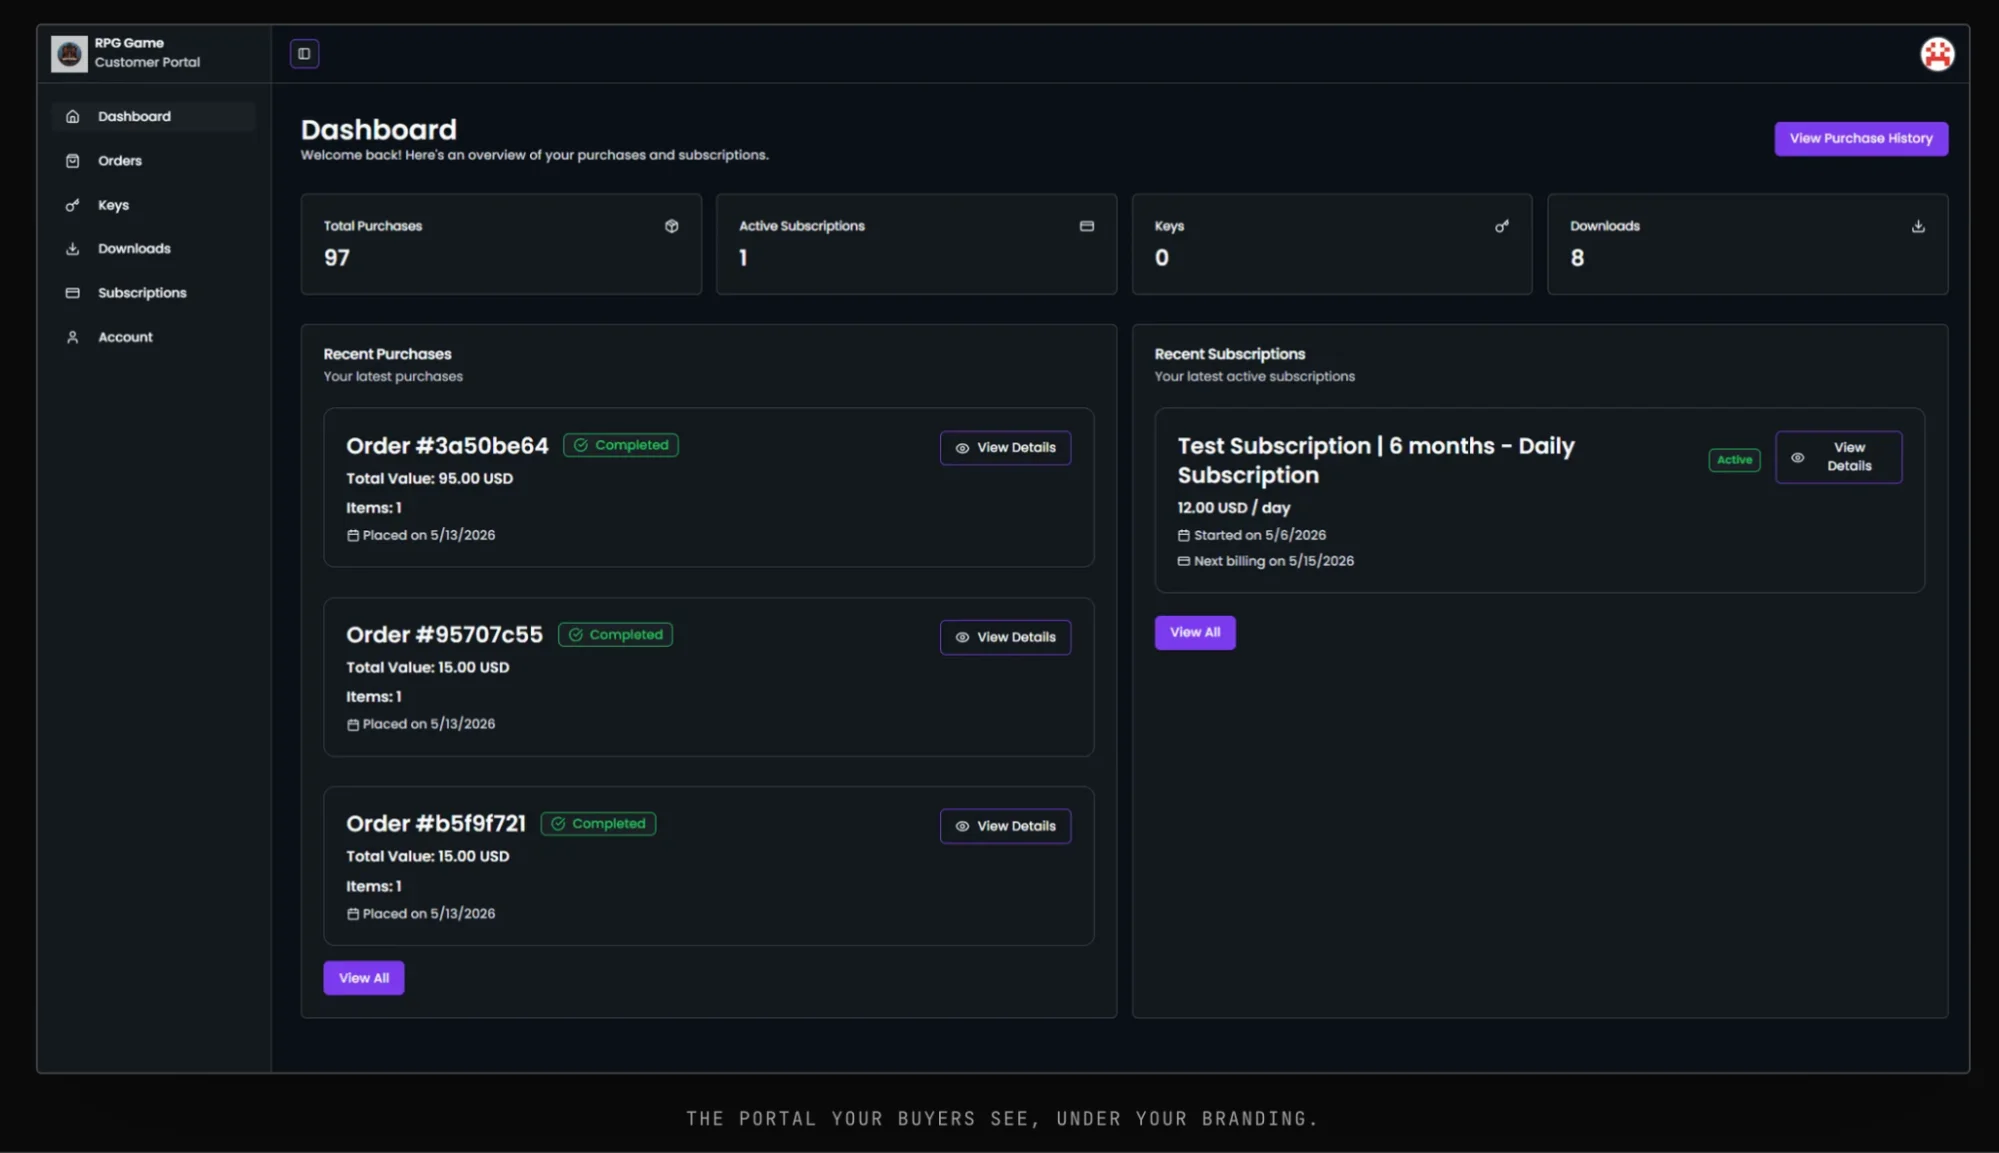Screen dimensions: 1999x1153
Task: Click 12.00 USD / day price text
Action: click(1234, 508)
